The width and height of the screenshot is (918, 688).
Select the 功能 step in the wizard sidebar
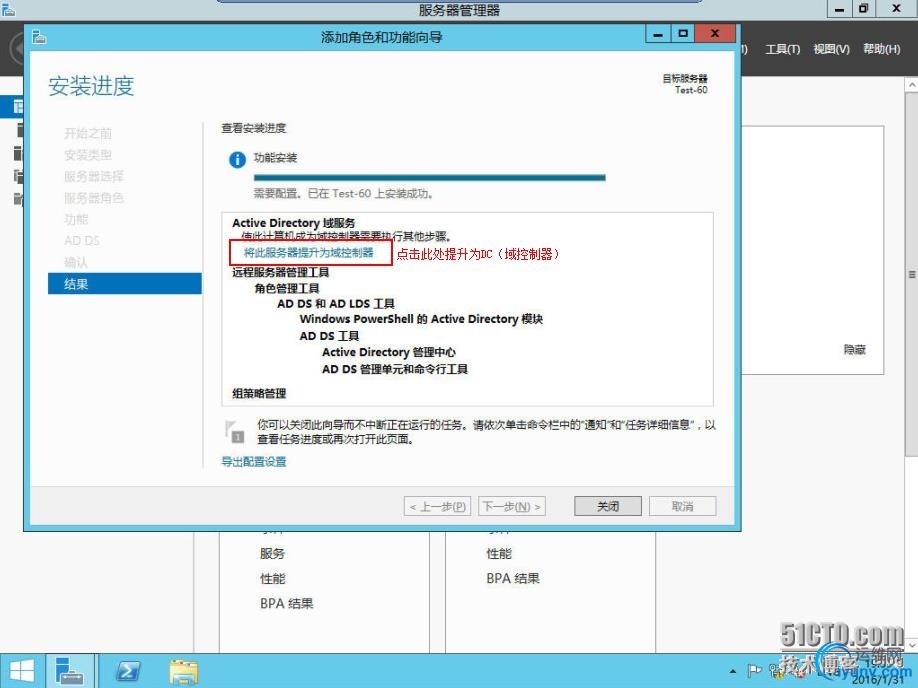click(76, 220)
